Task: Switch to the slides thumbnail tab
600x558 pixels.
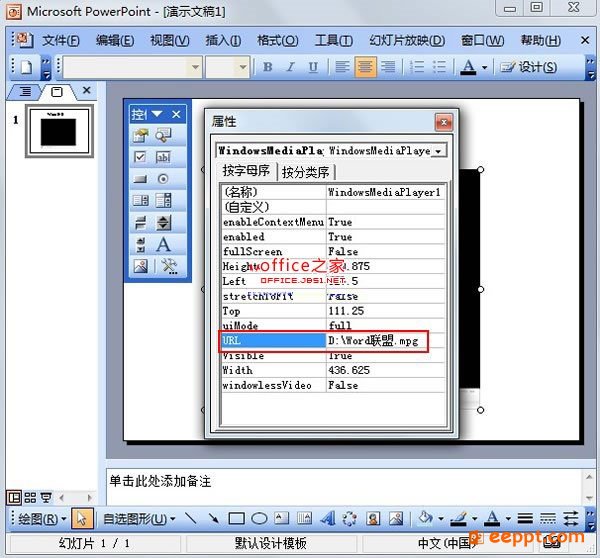Action: pyautogui.click(x=57, y=92)
